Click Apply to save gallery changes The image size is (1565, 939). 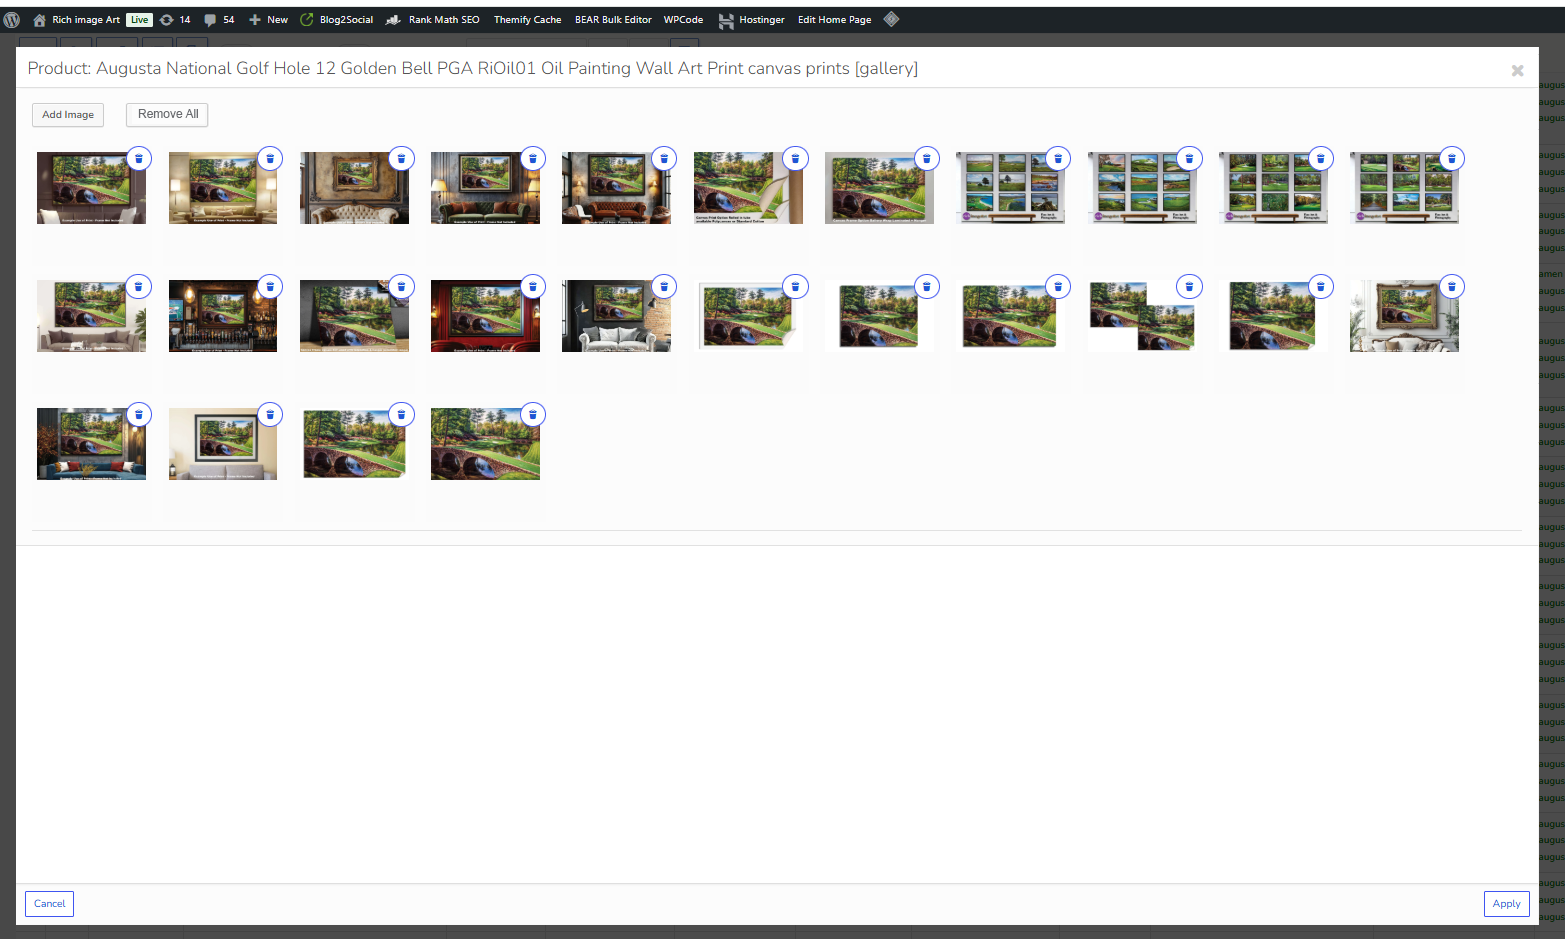(1506, 904)
